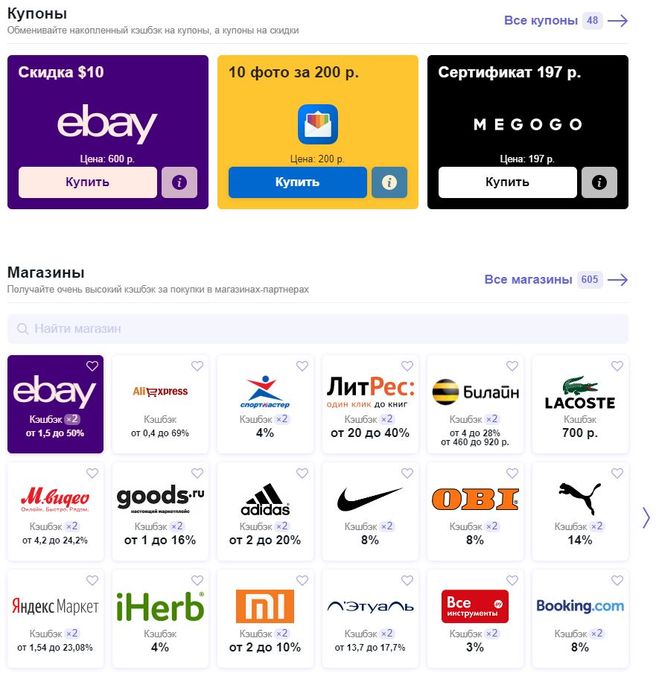Image resolution: width=659 pixels, height=676 pixels.
Task: Open info icon on MEGOGO certificate
Action: [x=599, y=182]
